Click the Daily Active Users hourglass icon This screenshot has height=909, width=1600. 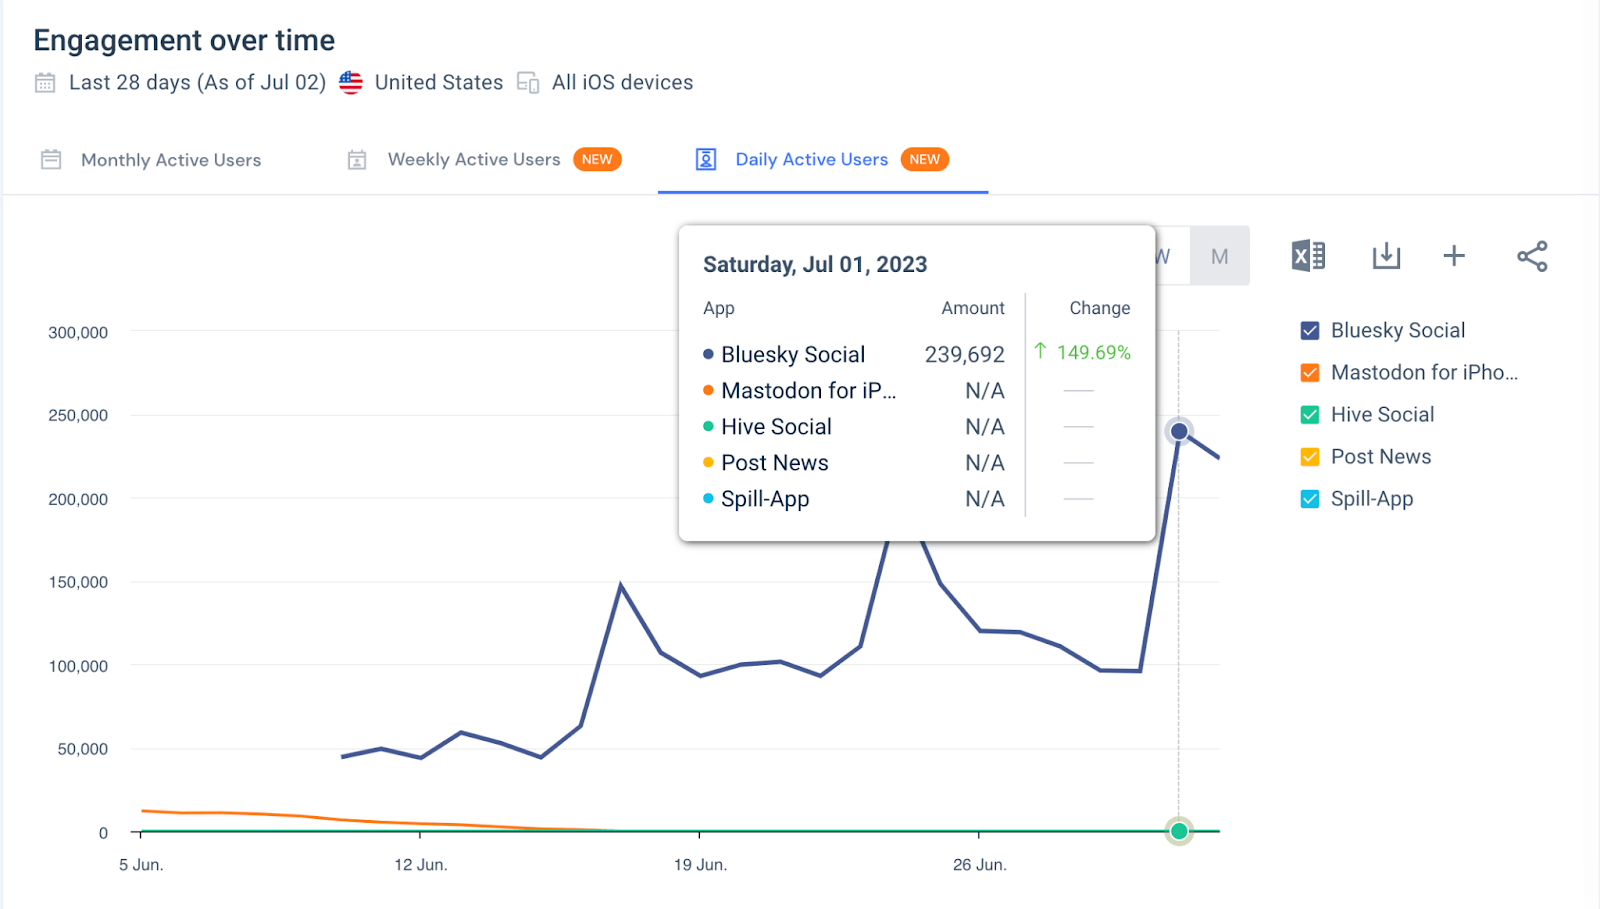pyautogui.click(x=706, y=159)
